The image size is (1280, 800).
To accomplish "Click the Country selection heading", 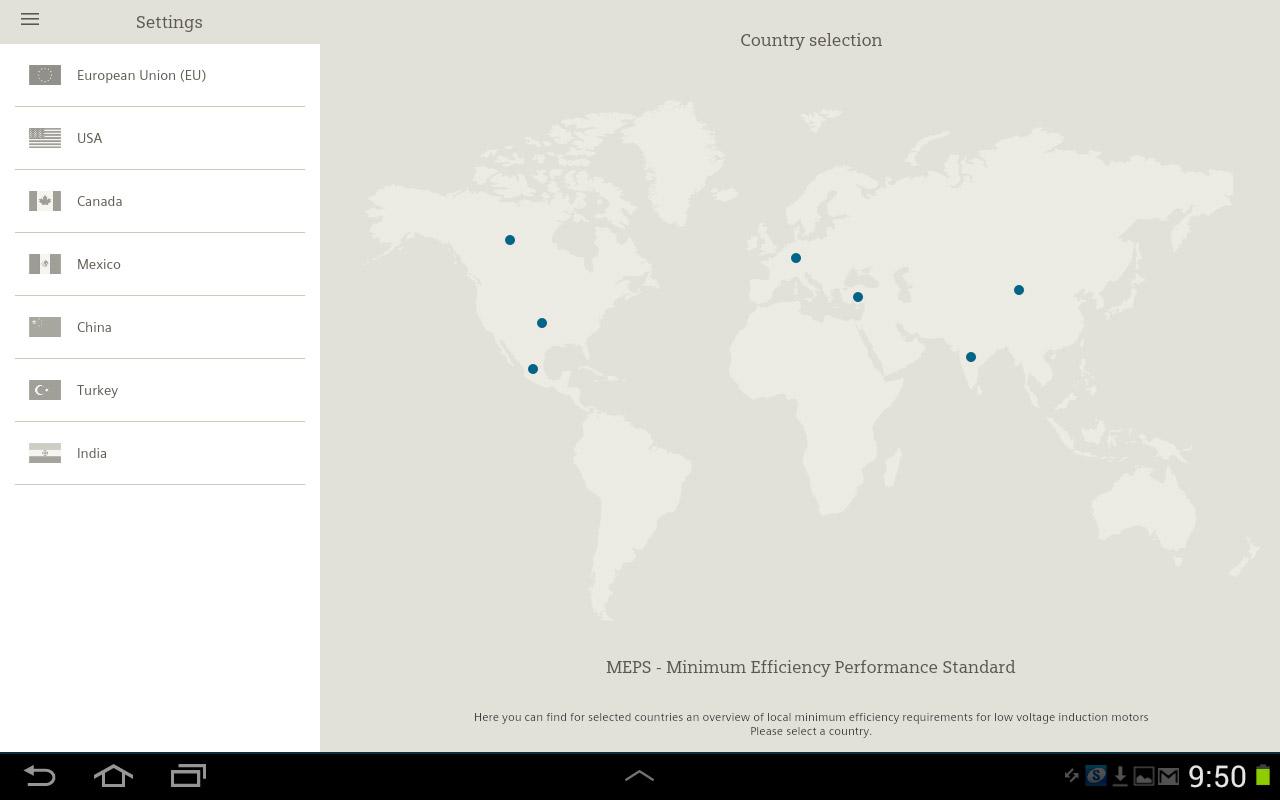I will tap(811, 40).
